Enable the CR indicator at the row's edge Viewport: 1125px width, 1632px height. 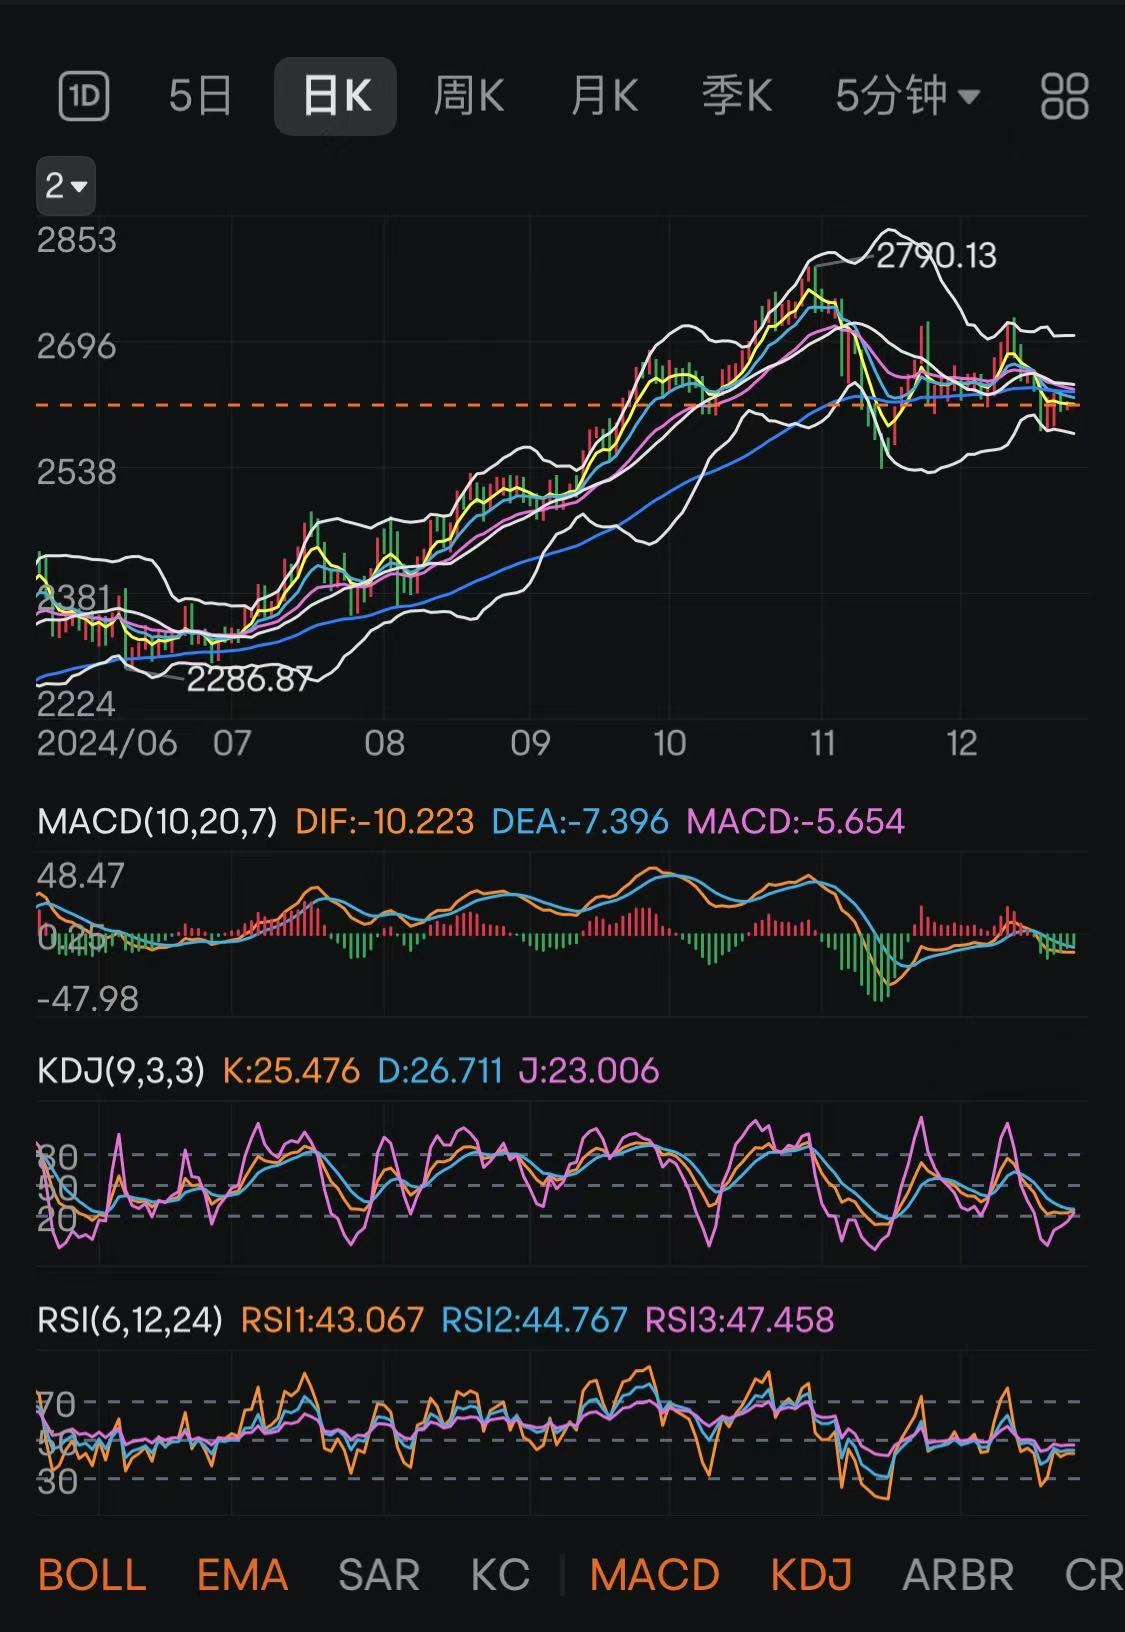(1094, 1575)
